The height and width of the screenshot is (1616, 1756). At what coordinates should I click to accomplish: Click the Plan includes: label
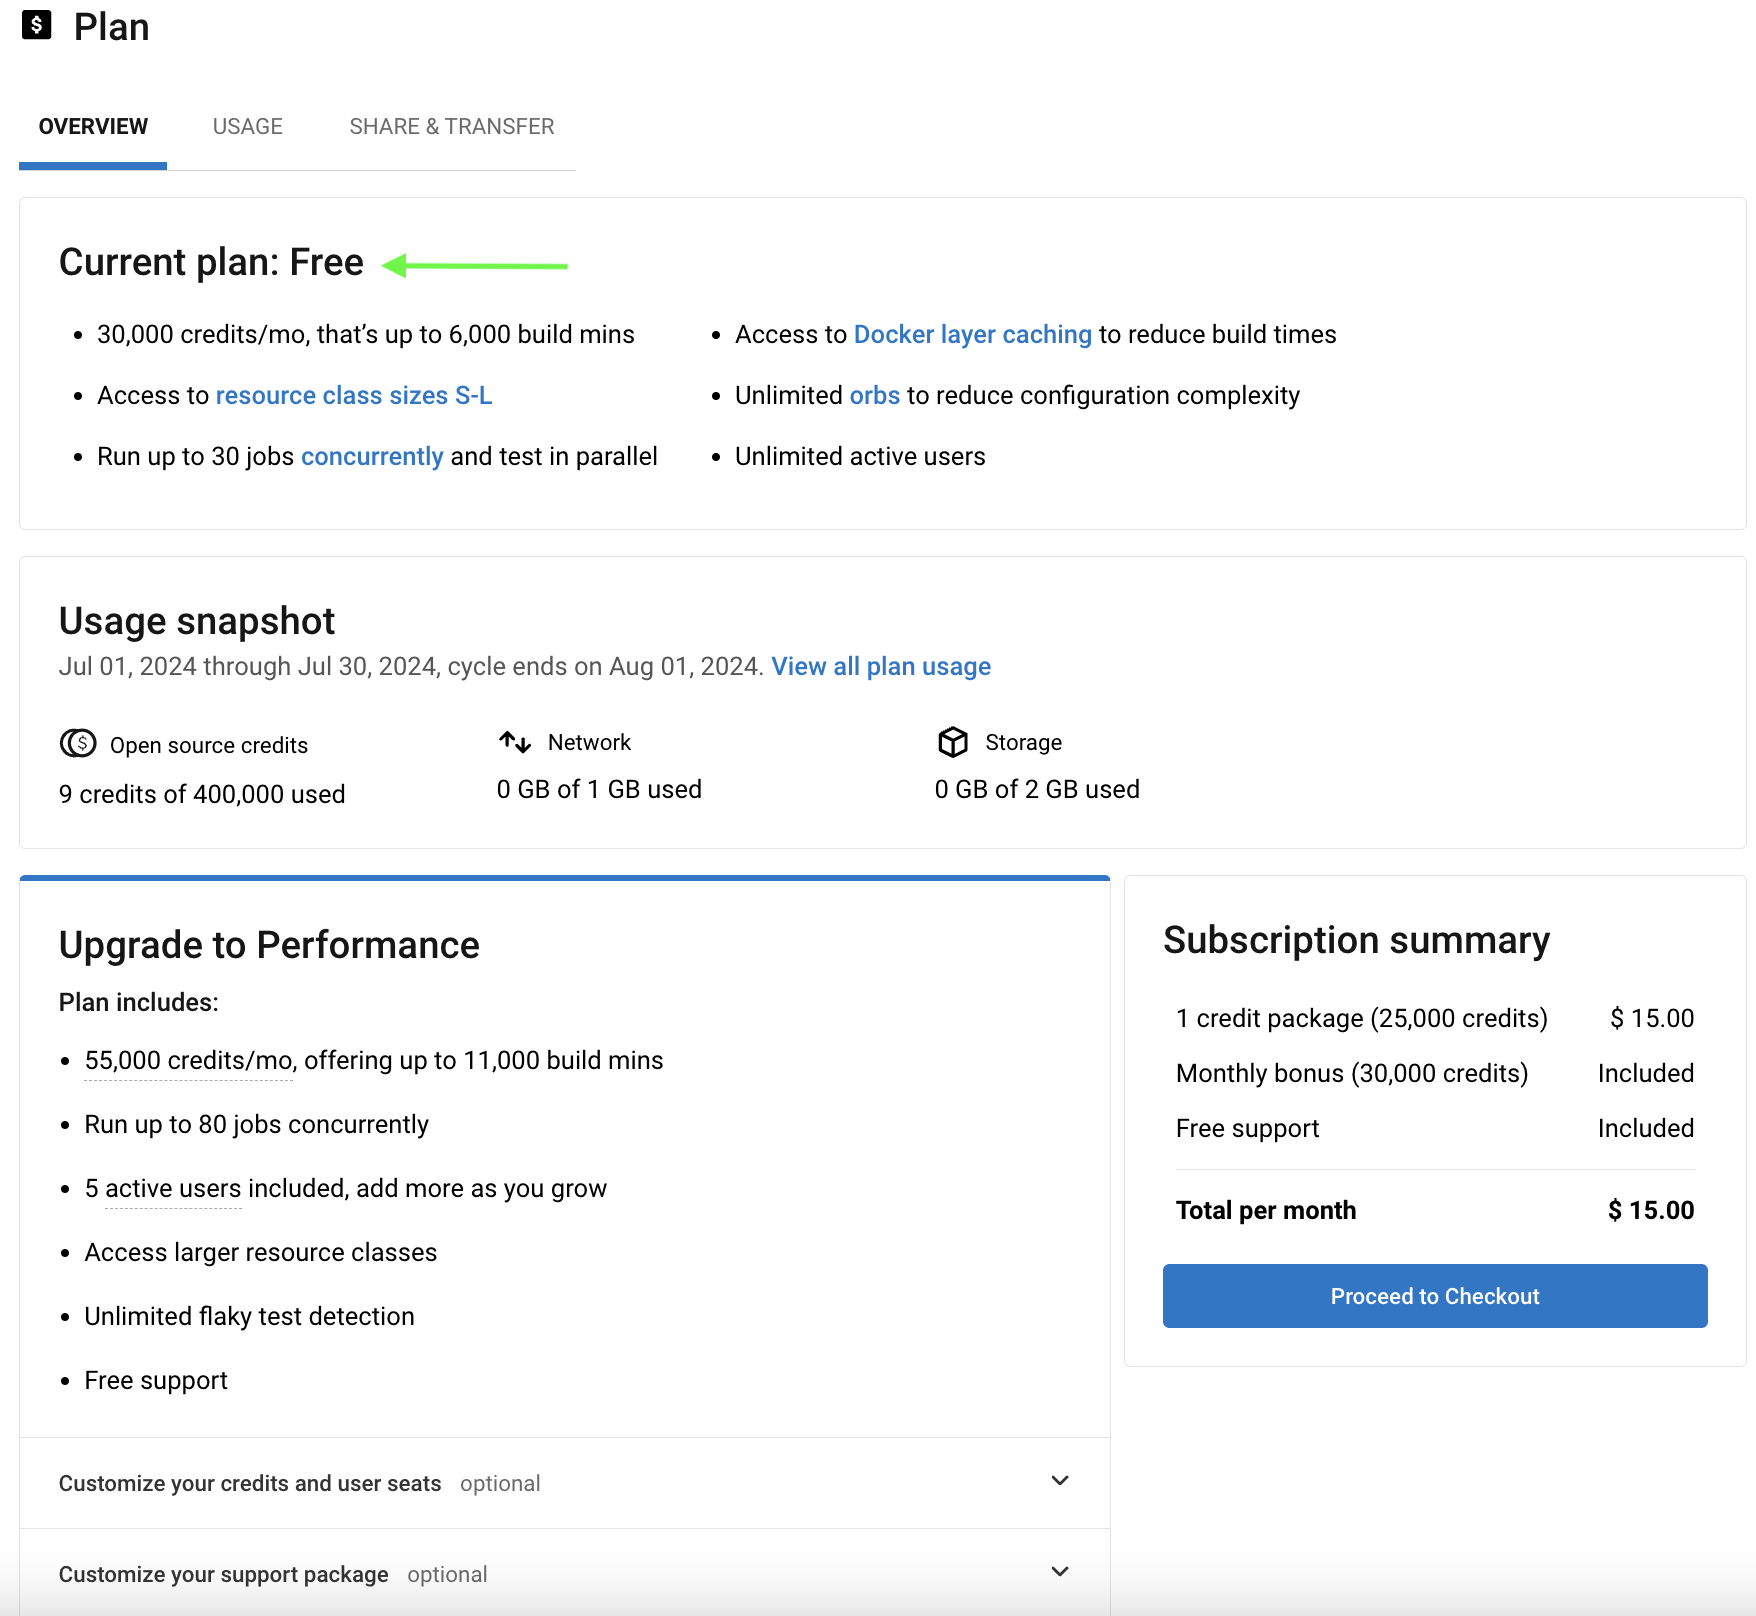point(139,1003)
